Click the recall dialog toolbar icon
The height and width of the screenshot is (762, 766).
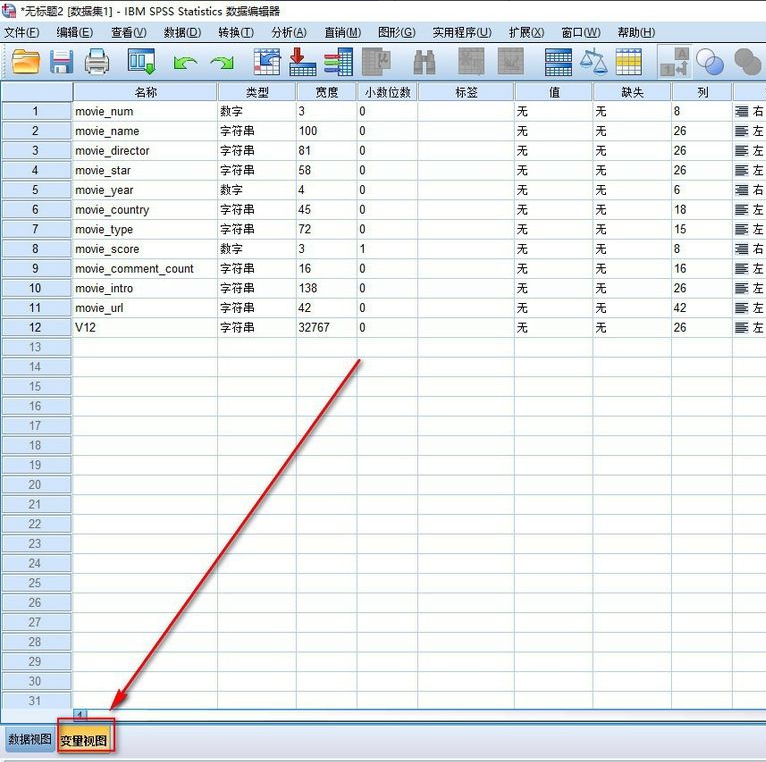click(141, 62)
